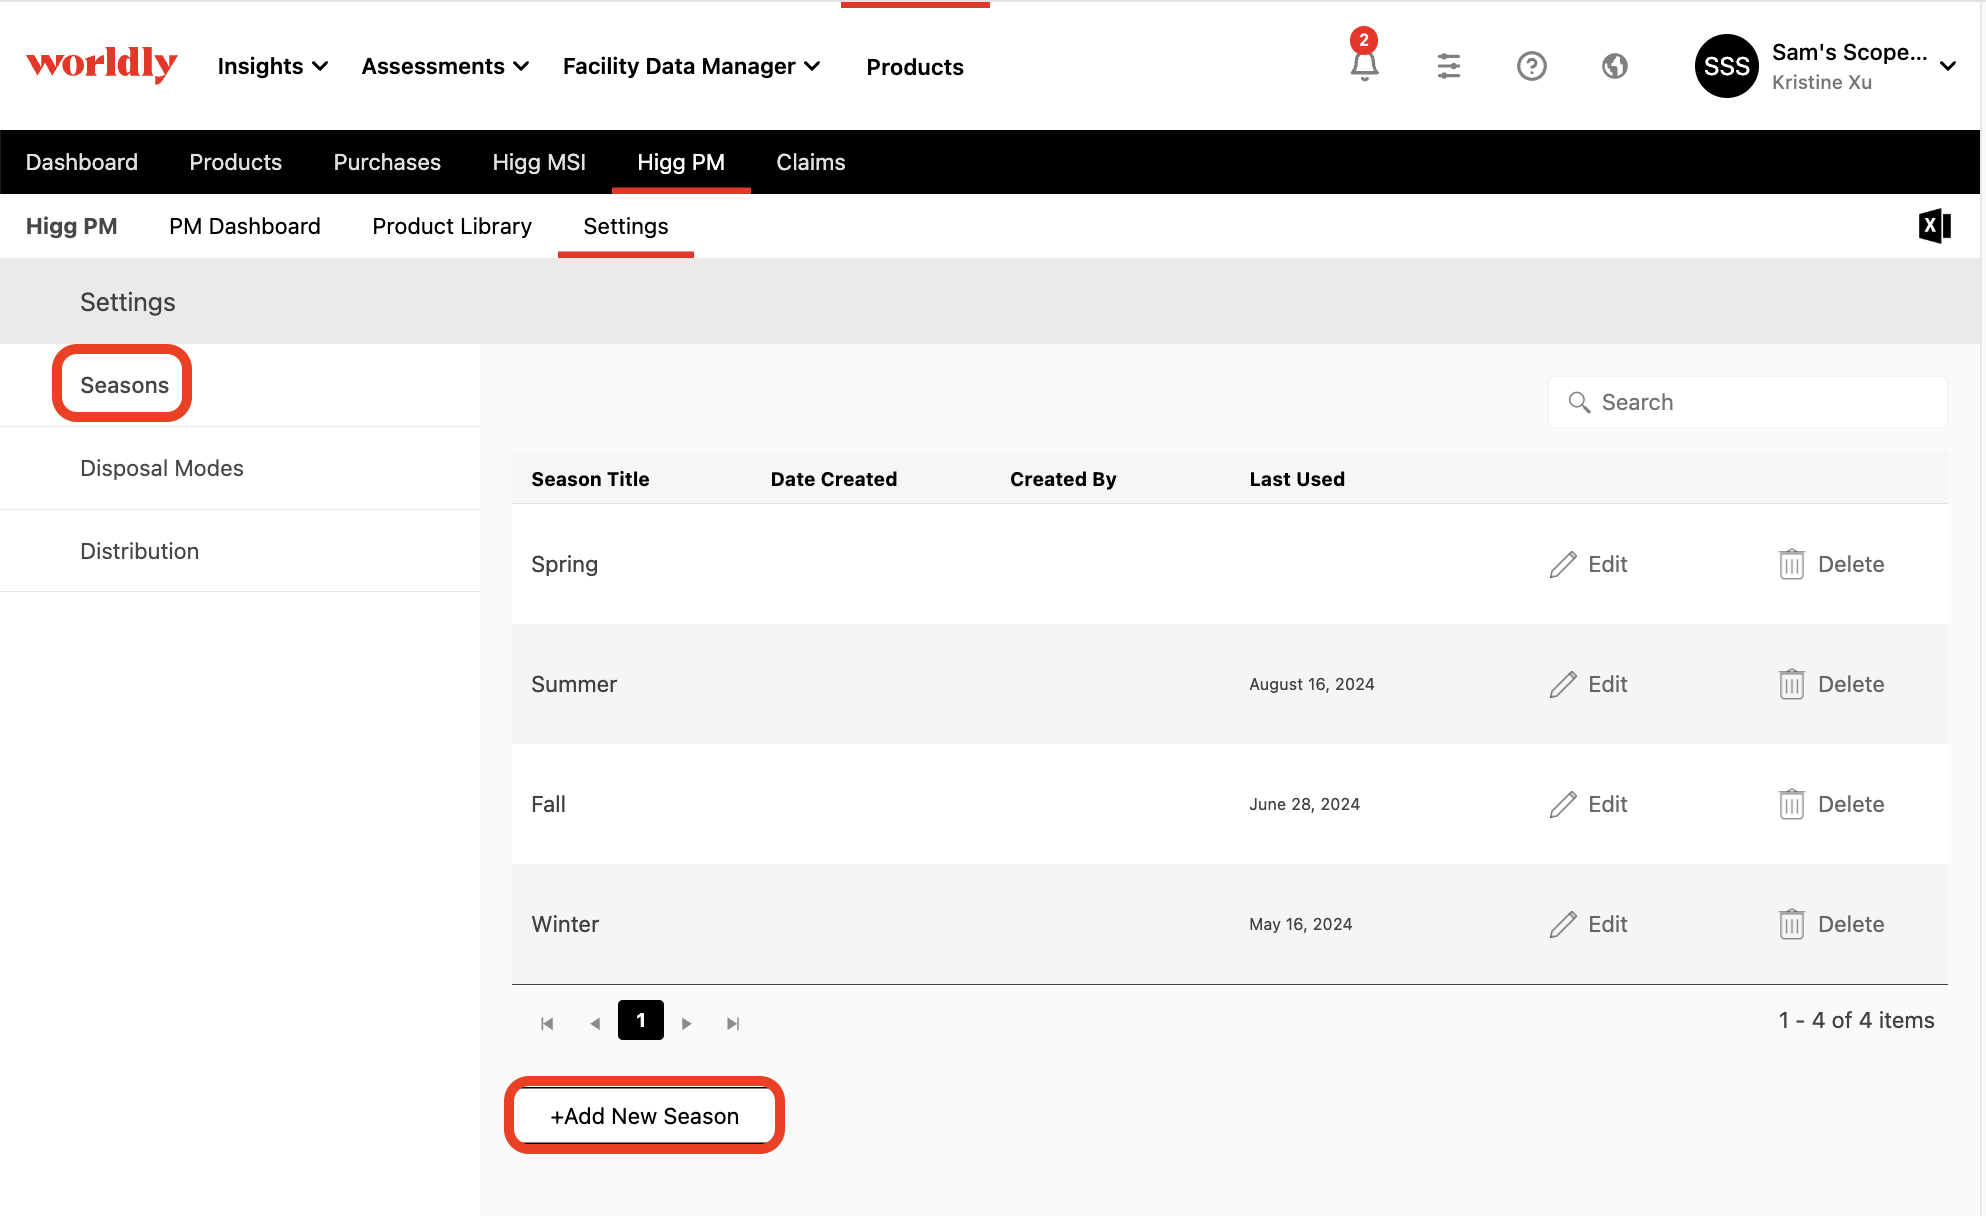The image size is (1986, 1216).
Task: Click the Excel export icon
Action: pos(1935,226)
